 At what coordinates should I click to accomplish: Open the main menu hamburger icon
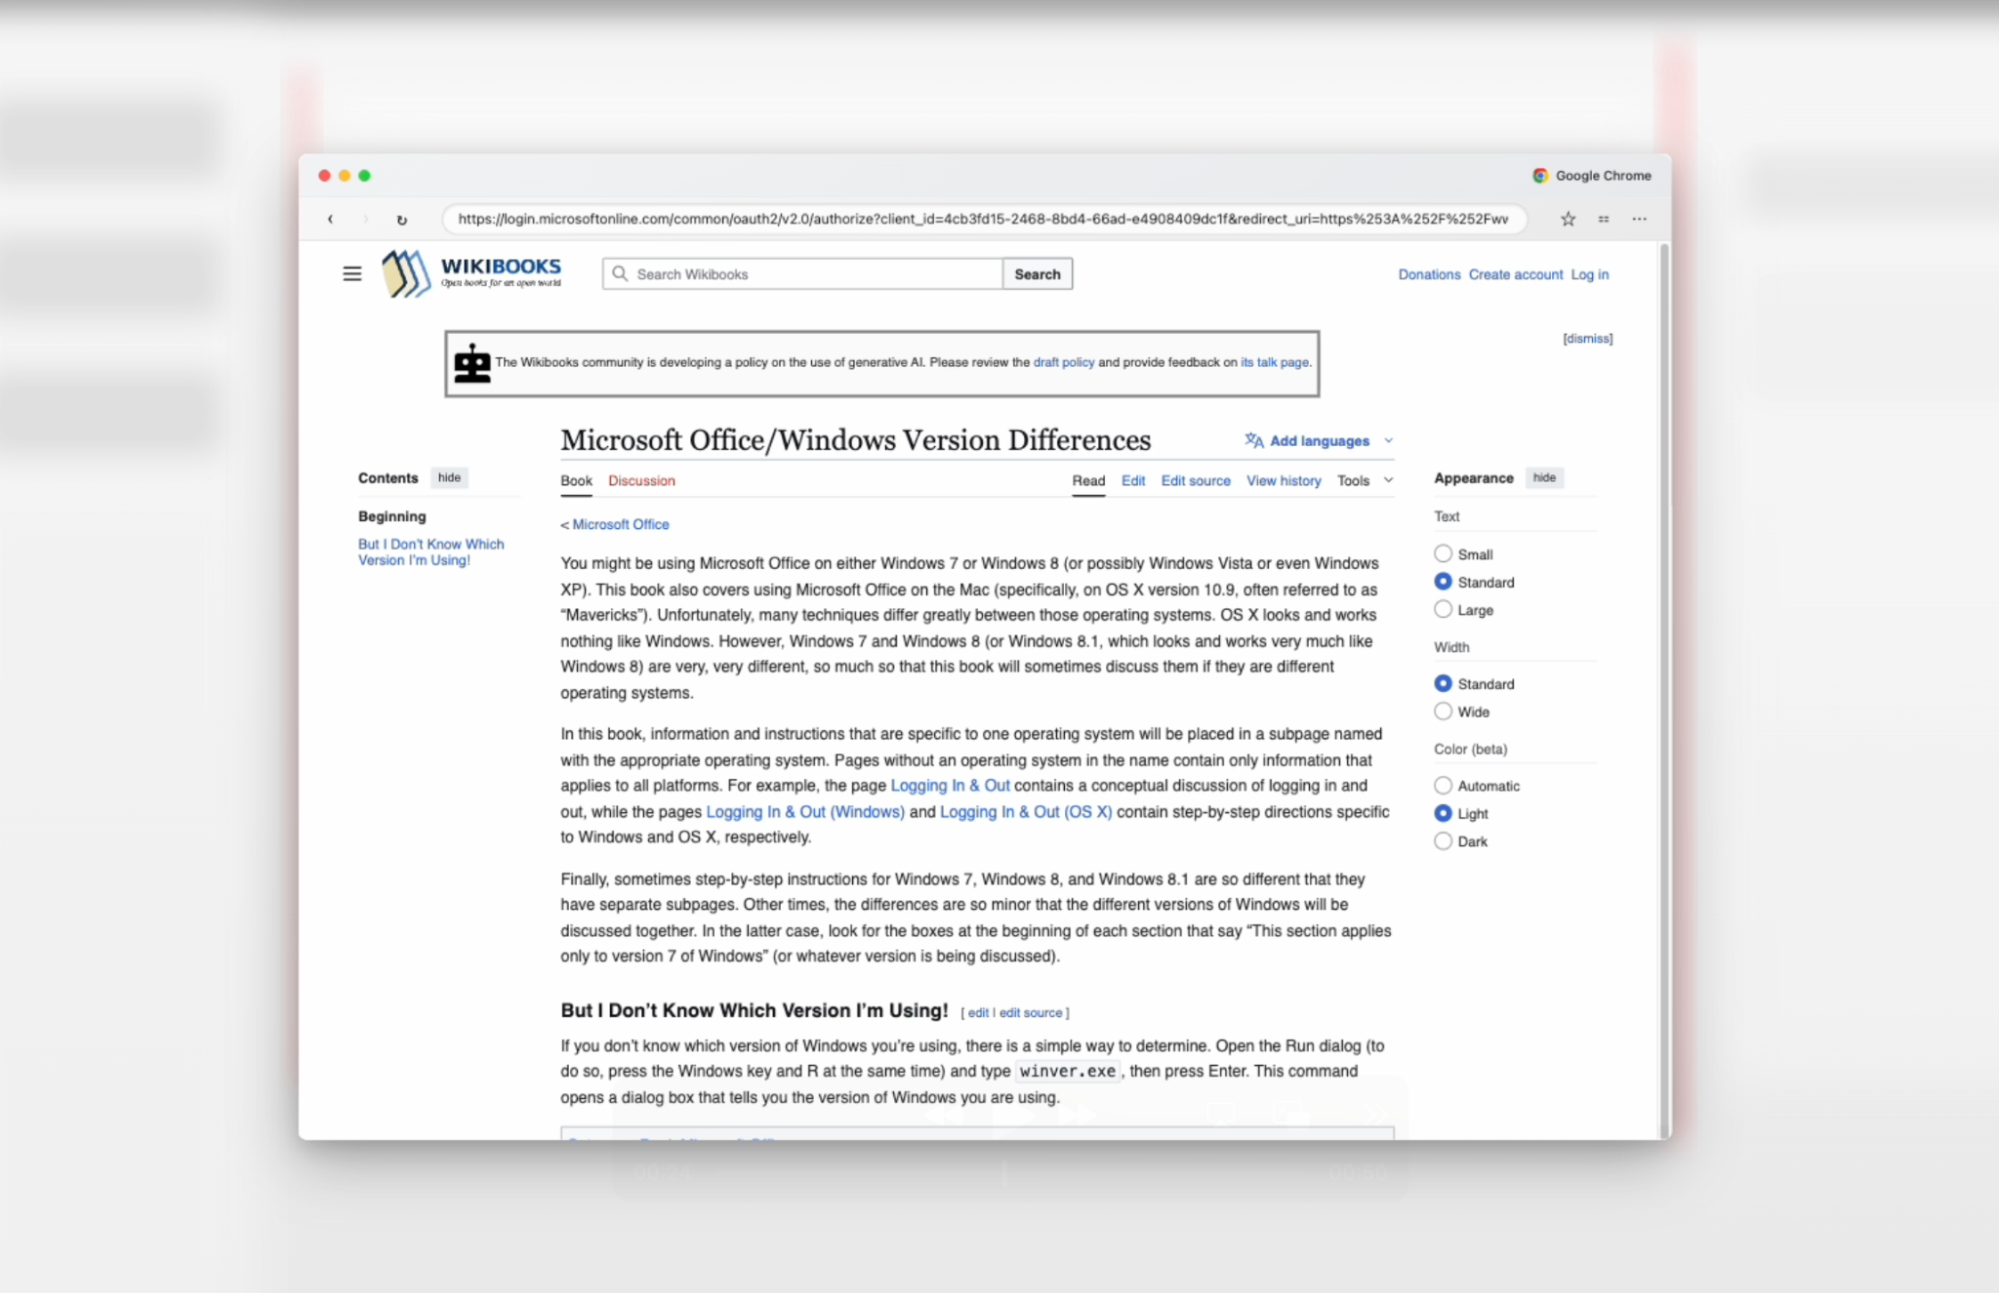(x=351, y=273)
